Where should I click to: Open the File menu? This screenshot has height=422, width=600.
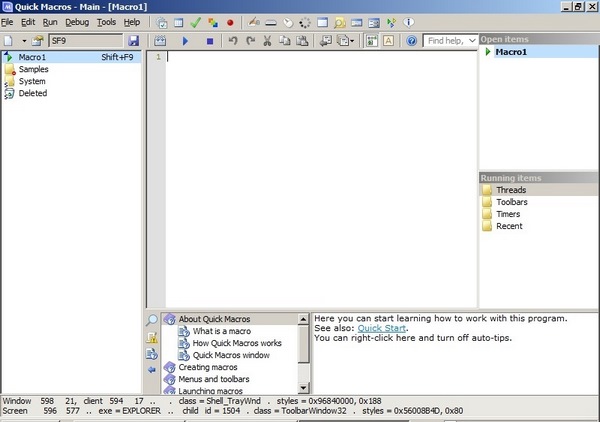[x=7, y=23]
